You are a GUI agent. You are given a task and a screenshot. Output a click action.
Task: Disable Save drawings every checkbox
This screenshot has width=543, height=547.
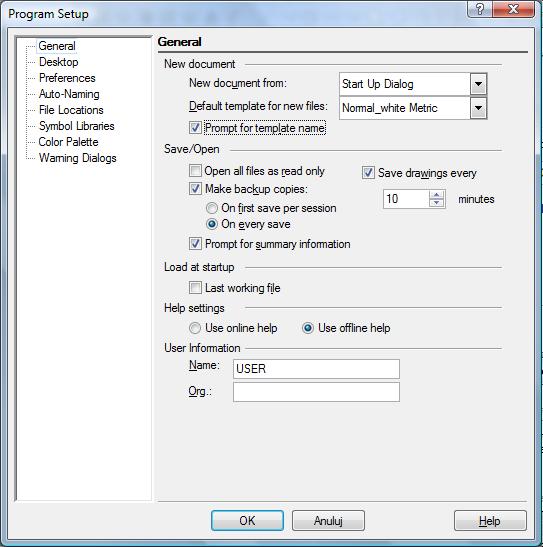tap(368, 173)
